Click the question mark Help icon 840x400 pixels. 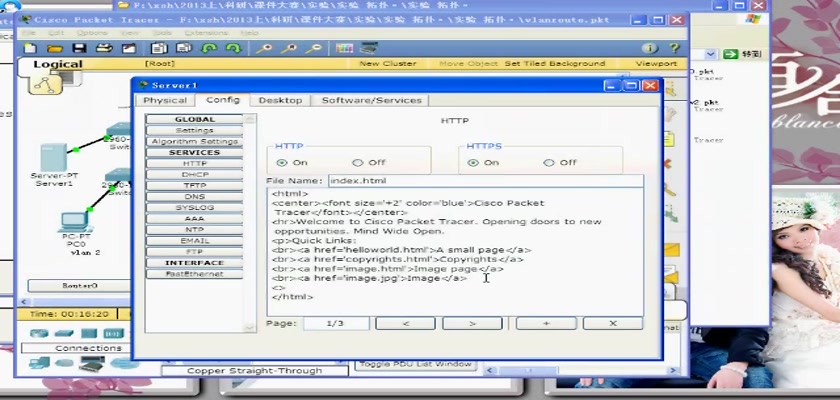(674, 48)
